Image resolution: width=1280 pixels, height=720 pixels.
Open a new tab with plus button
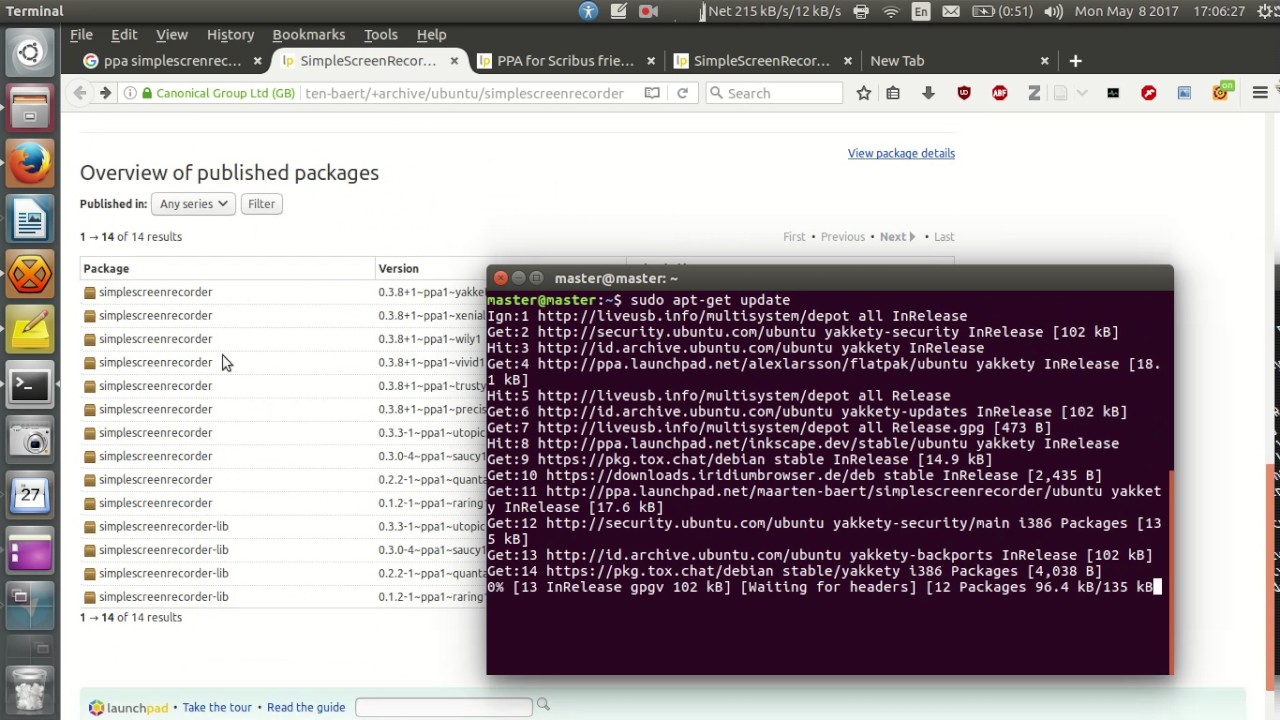click(1075, 61)
